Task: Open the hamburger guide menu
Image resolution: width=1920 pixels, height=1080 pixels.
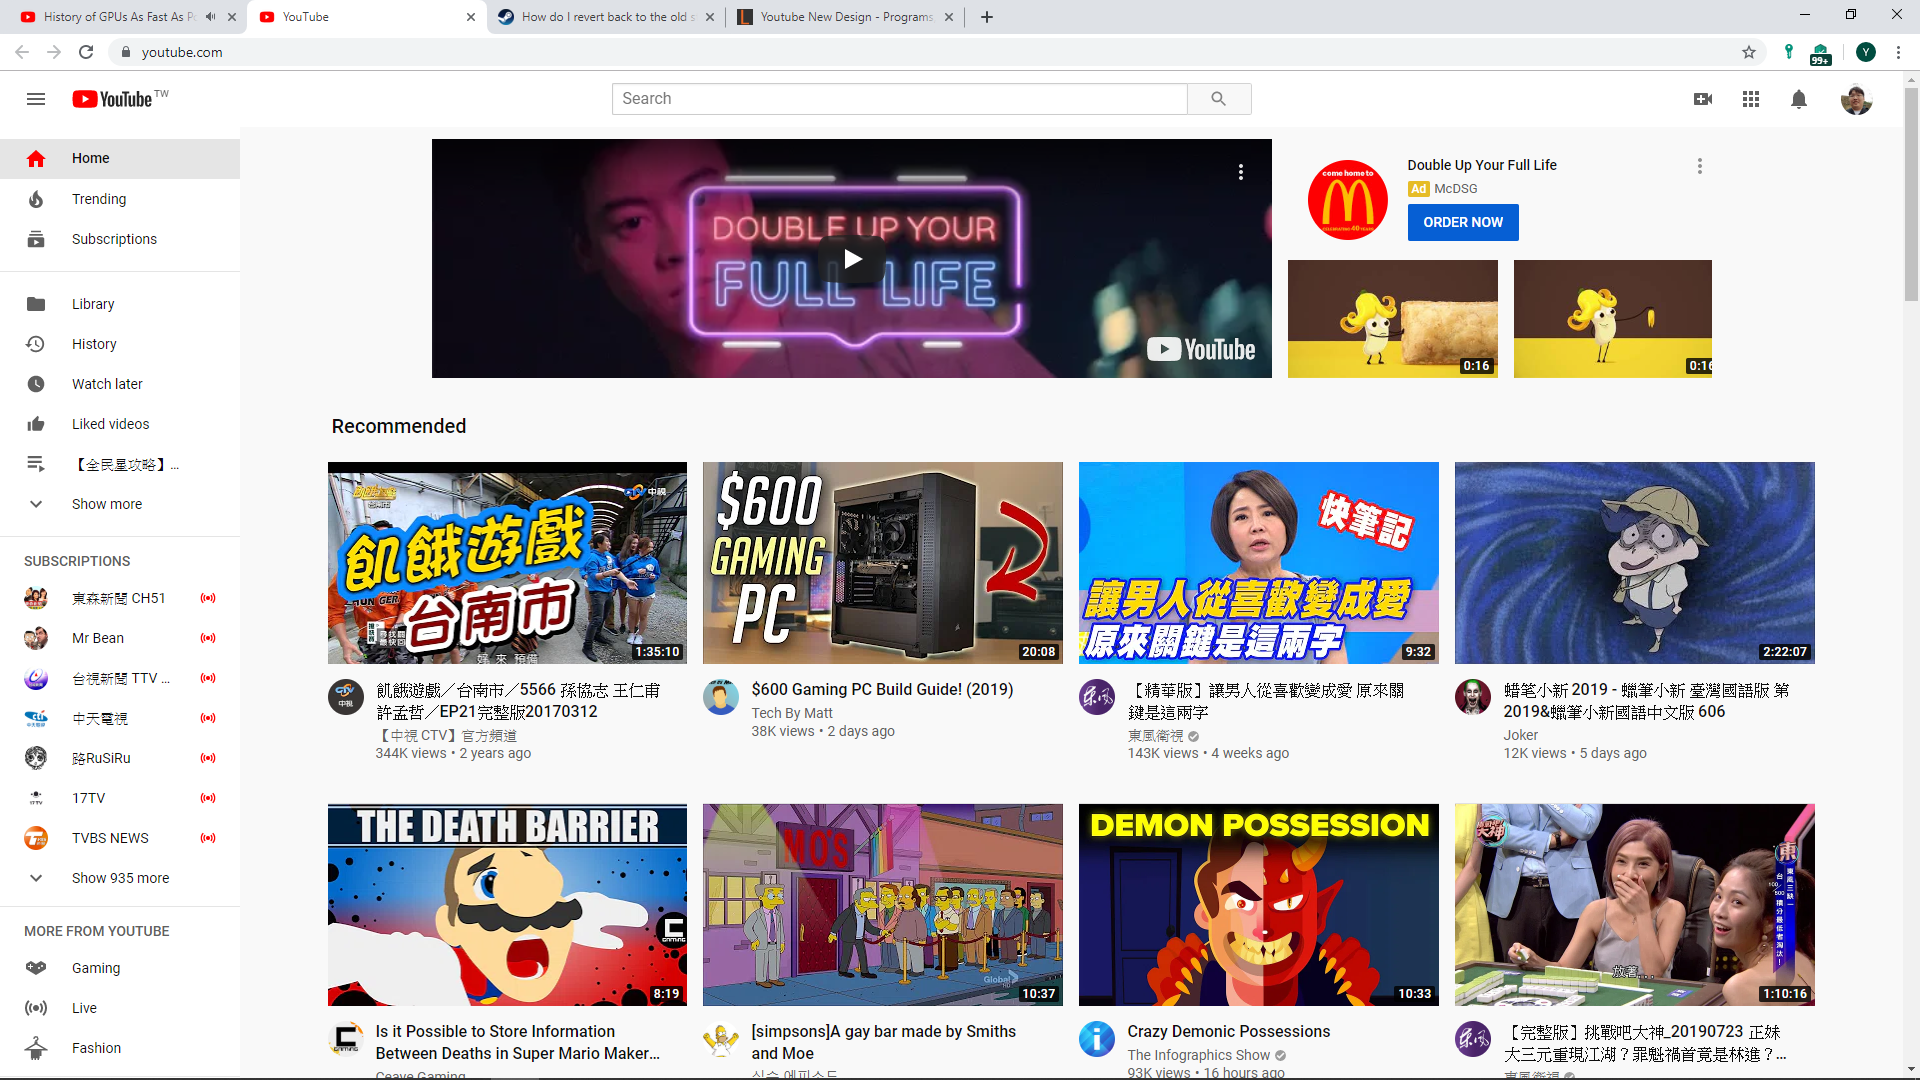Action: [x=36, y=99]
